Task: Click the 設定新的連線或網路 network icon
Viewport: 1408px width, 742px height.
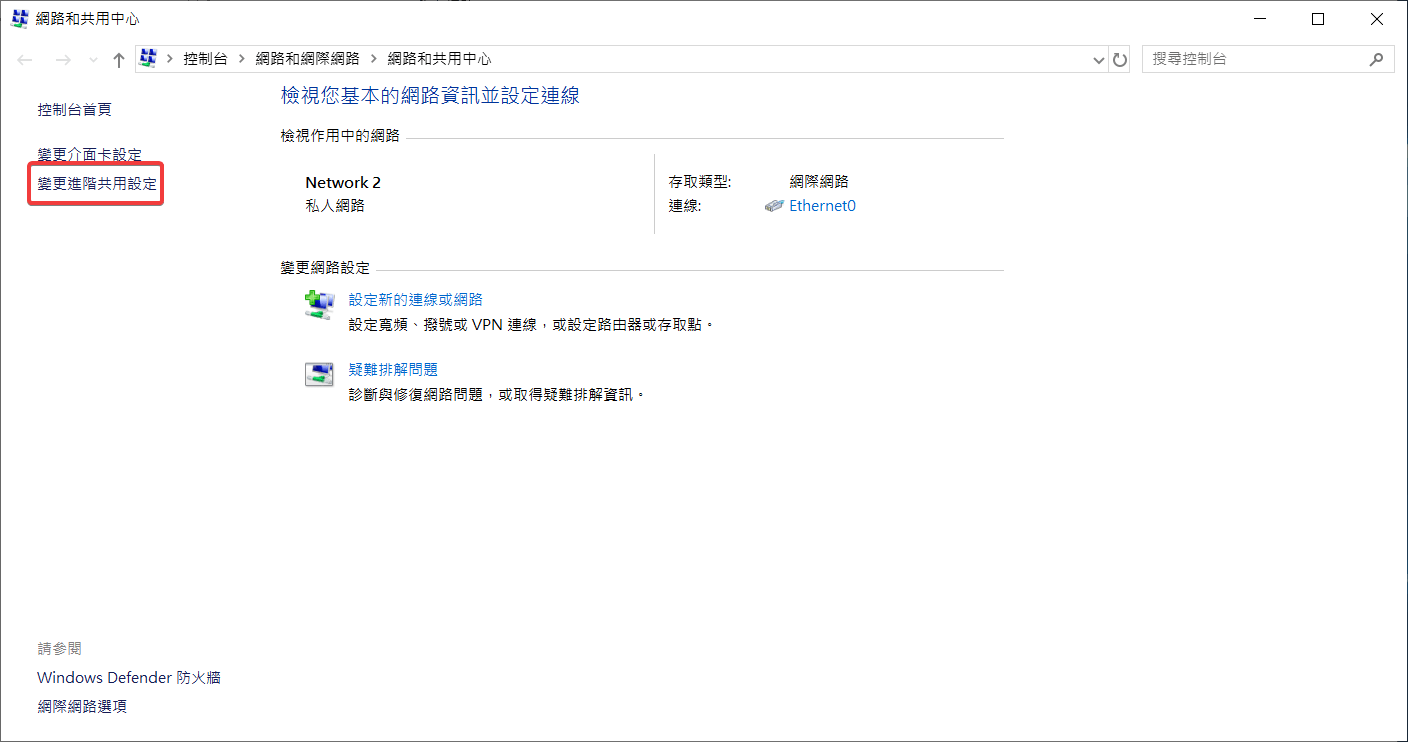Action: 318,305
